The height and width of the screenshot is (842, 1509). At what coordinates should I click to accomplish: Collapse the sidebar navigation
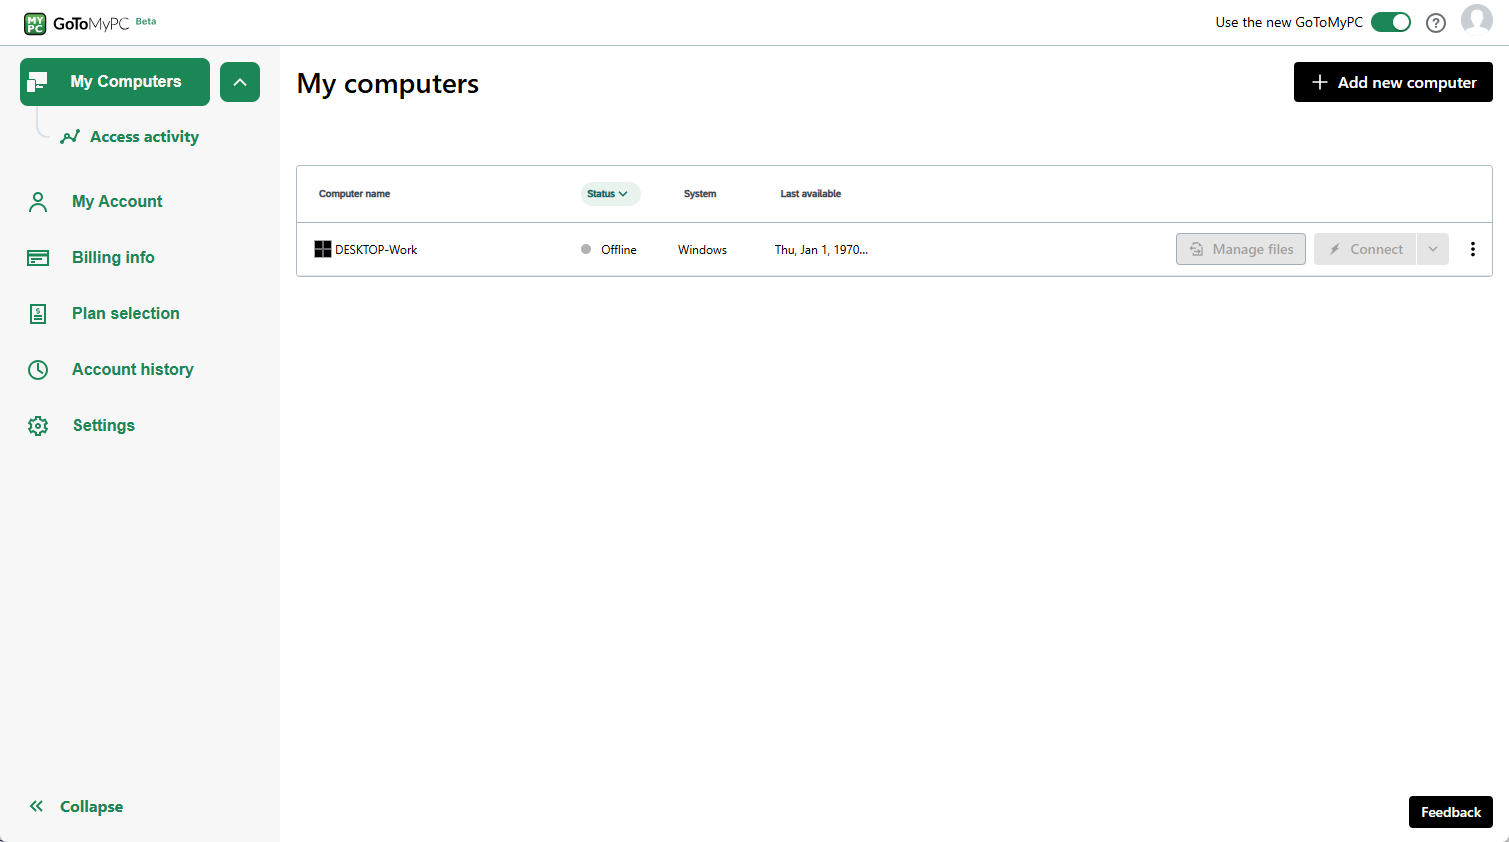tap(77, 807)
